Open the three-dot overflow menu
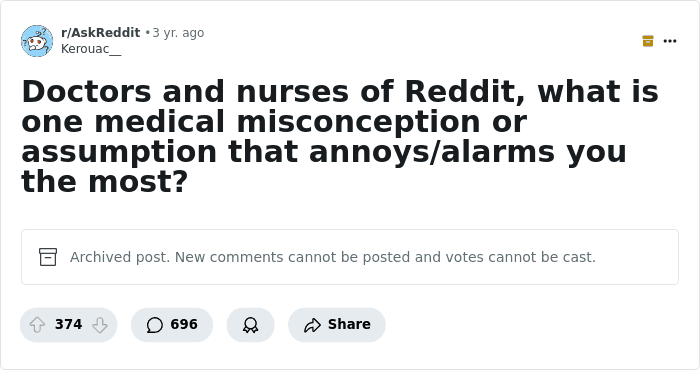The image size is (700, 370). click(x=670, y=41)
